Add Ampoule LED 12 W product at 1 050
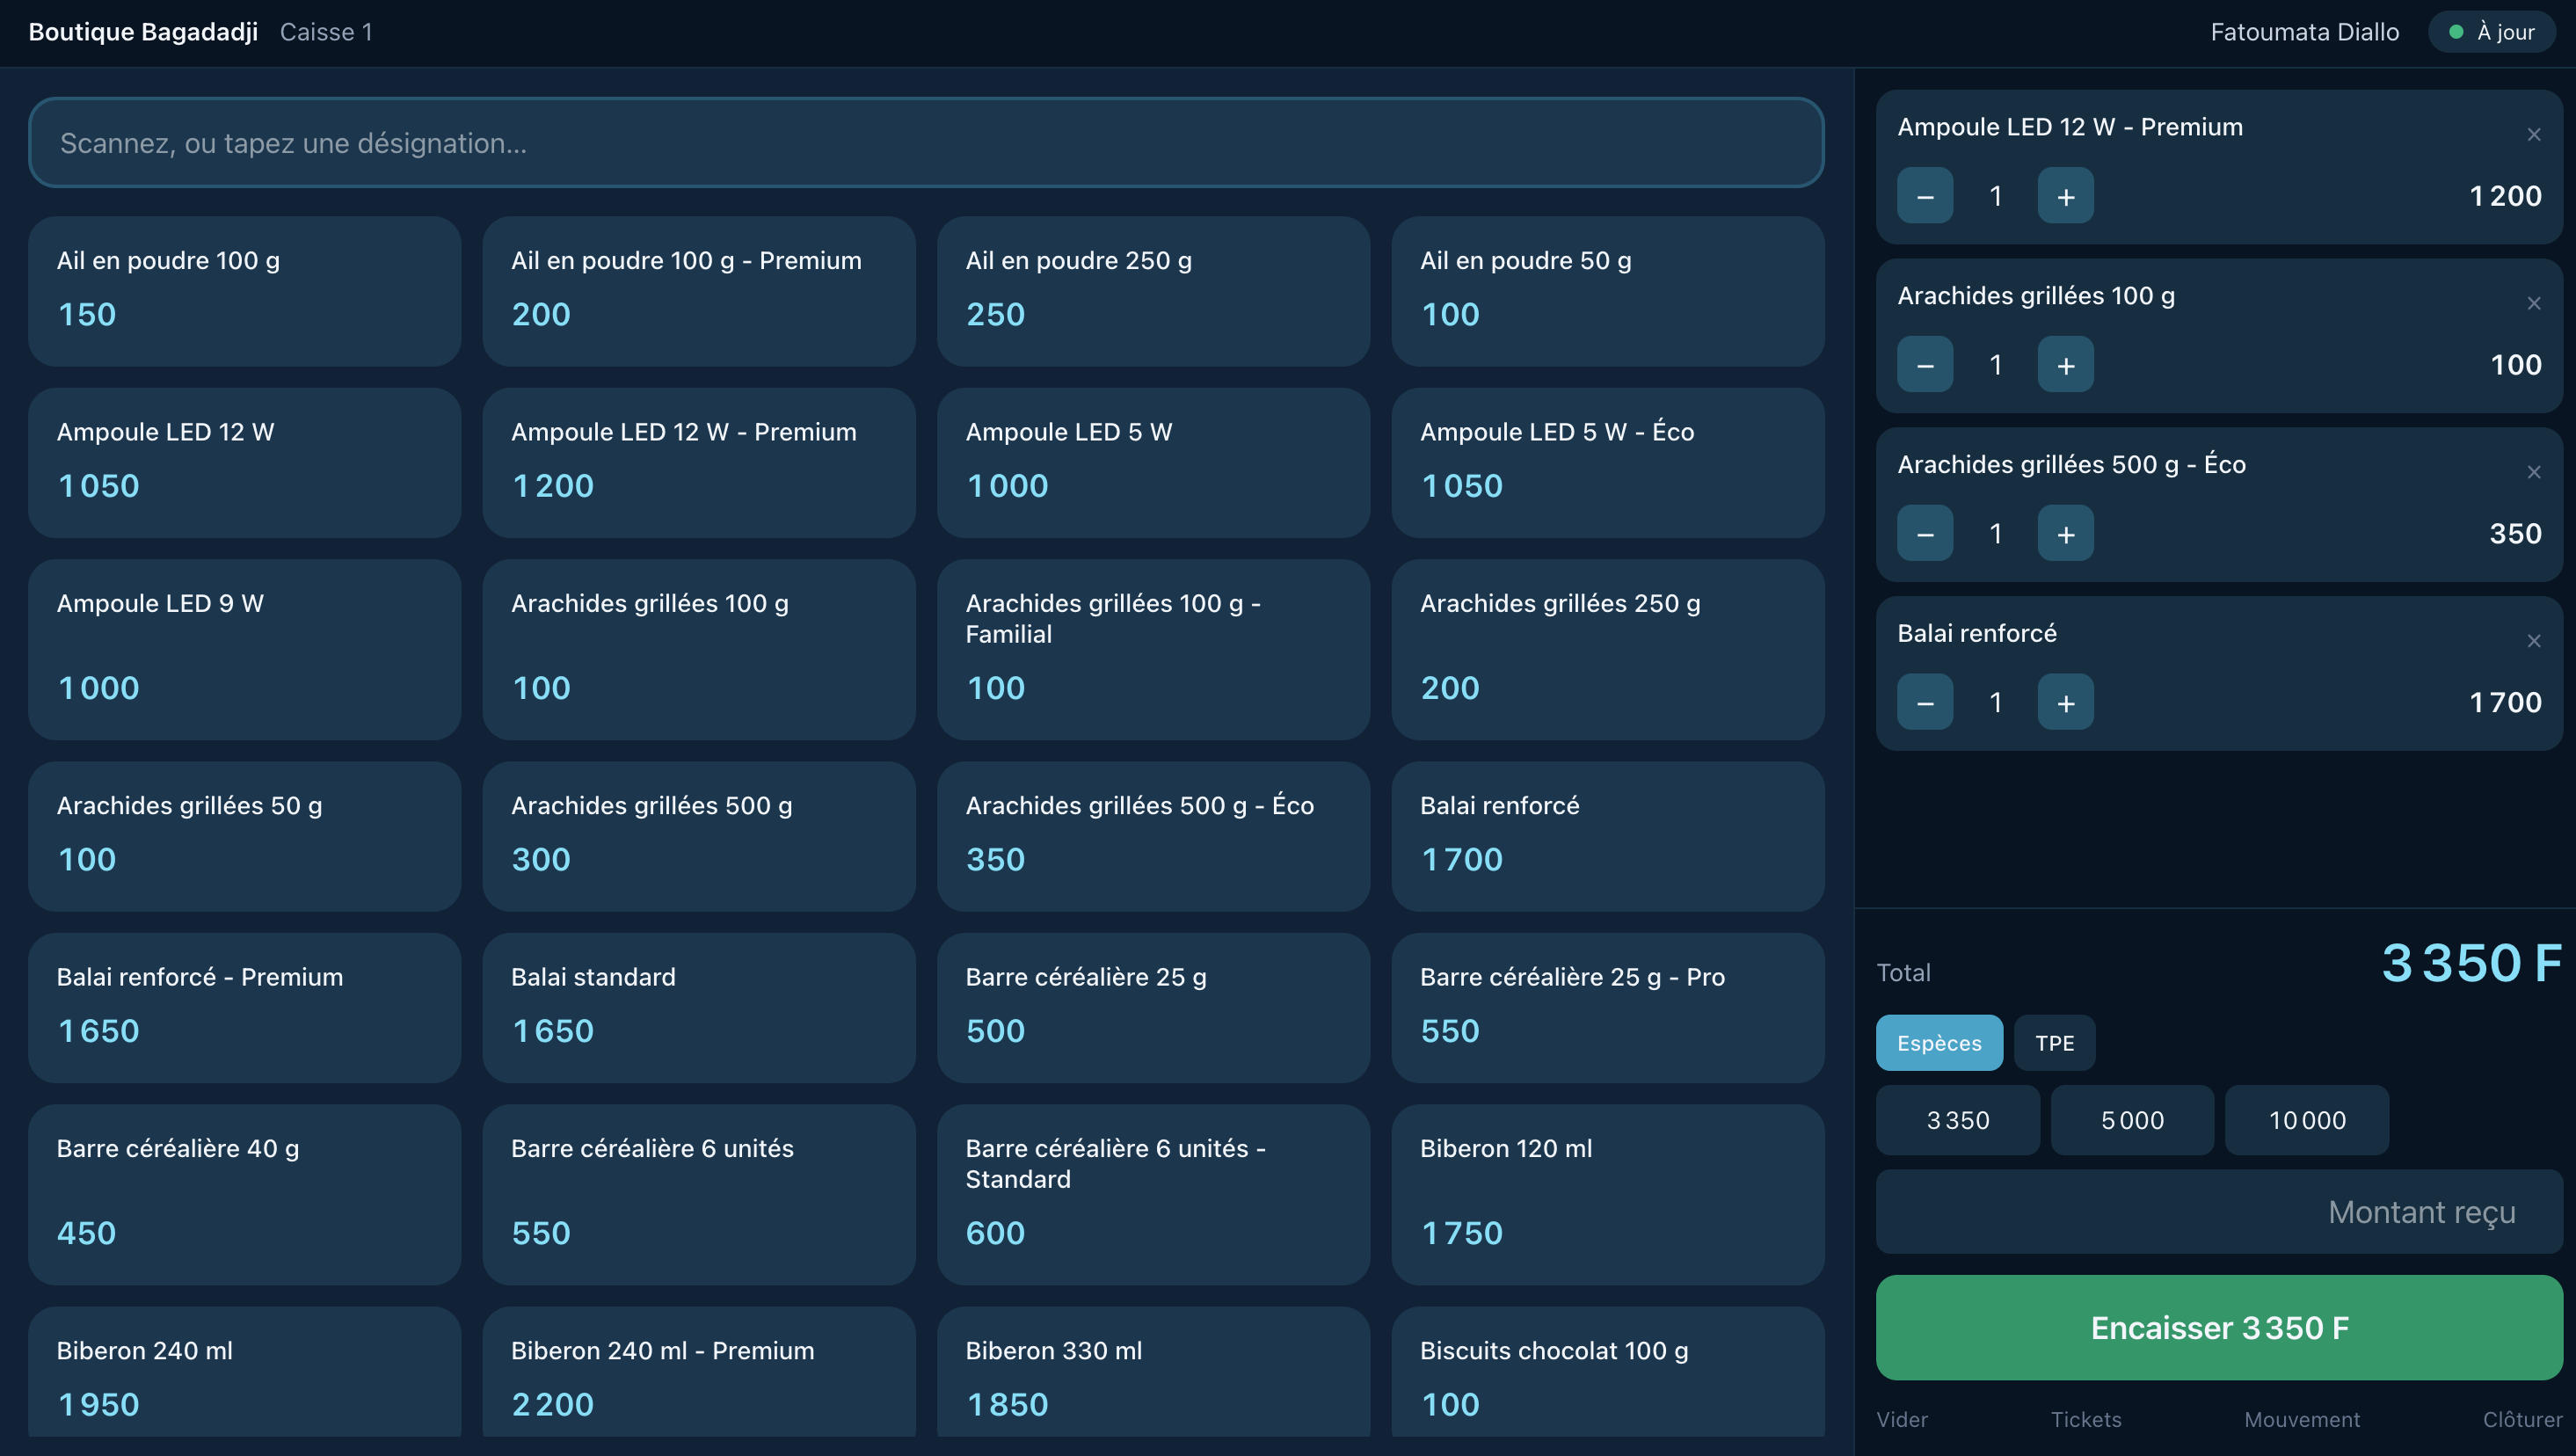 [x=244, y=463]
